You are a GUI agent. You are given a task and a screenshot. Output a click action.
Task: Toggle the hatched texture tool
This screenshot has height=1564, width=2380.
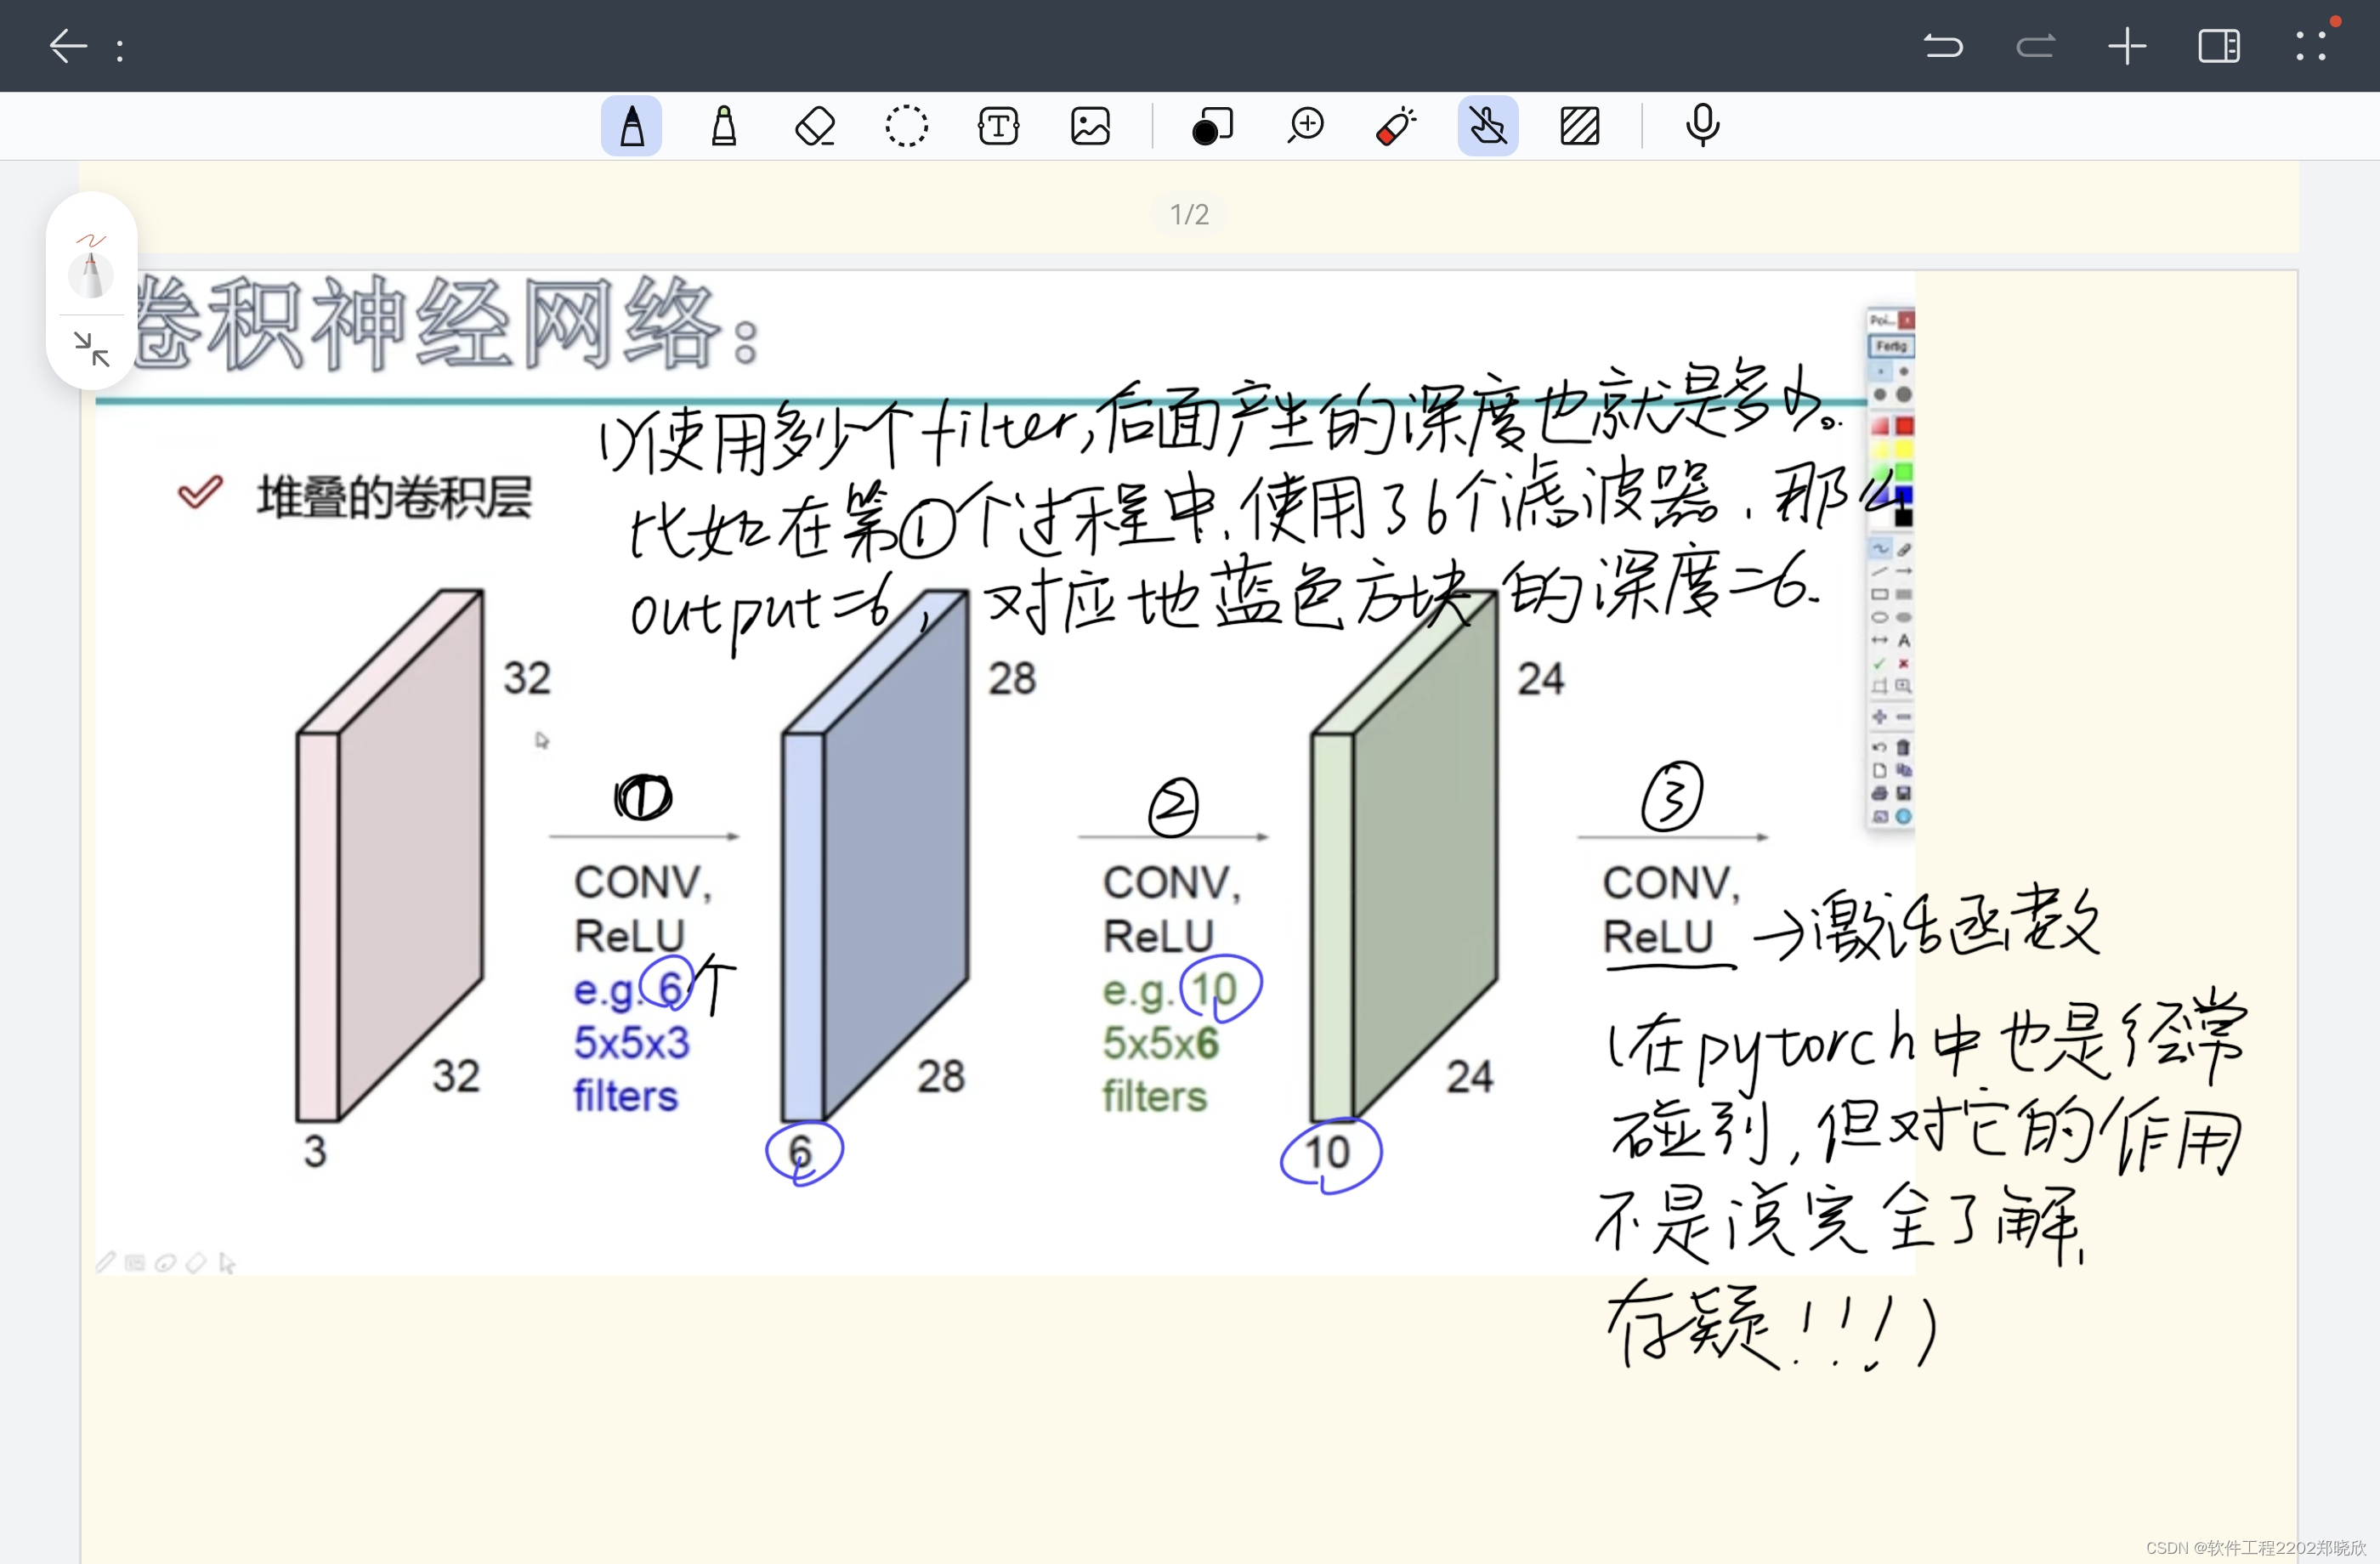click(x=1579, y=127)
